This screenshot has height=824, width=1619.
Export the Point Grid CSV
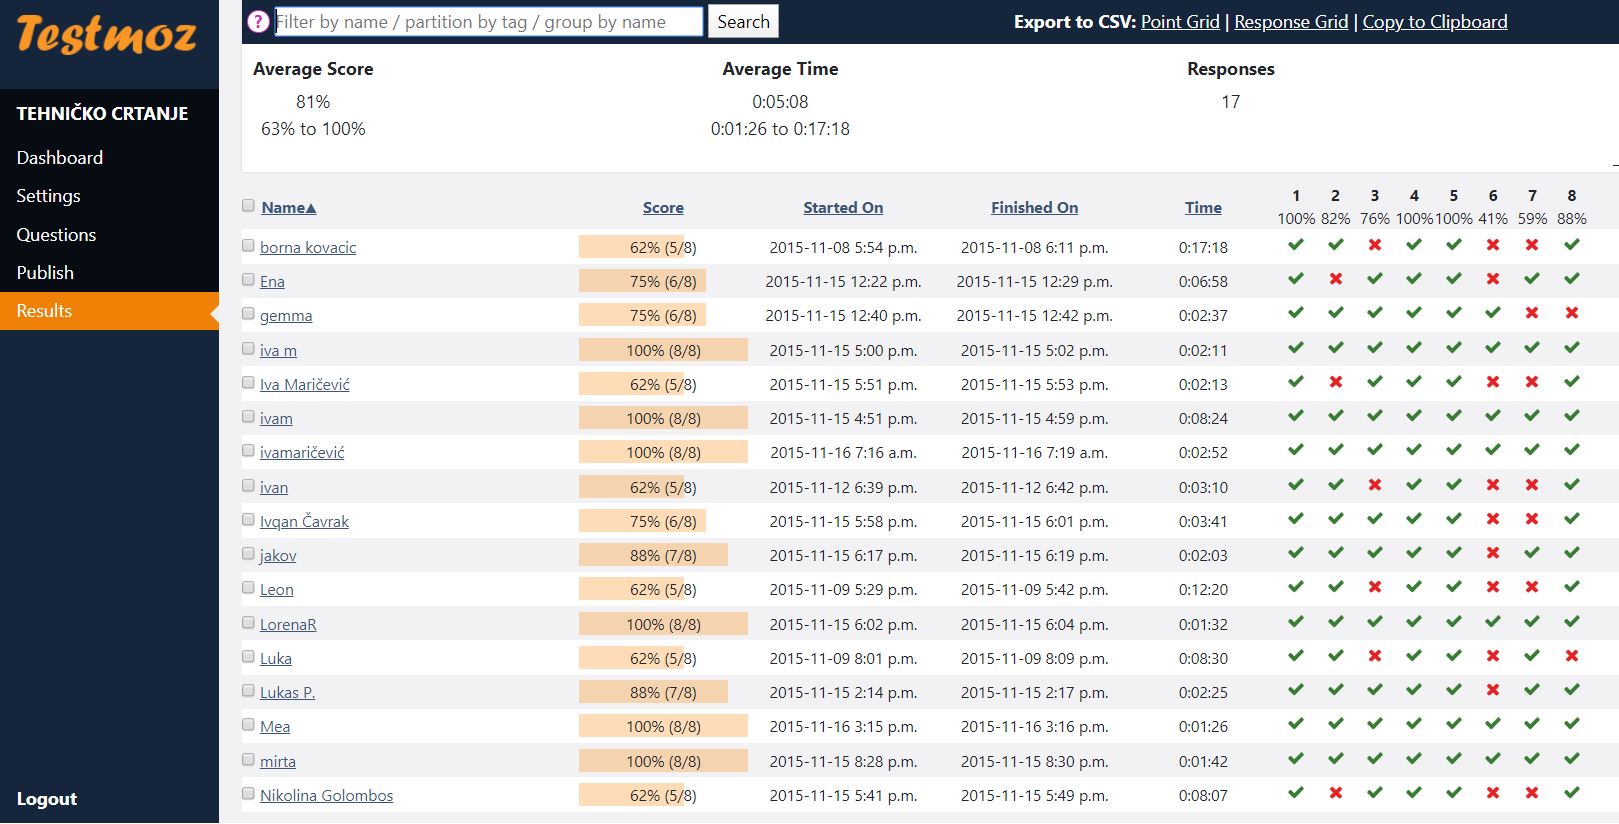tap(1180, 22)
